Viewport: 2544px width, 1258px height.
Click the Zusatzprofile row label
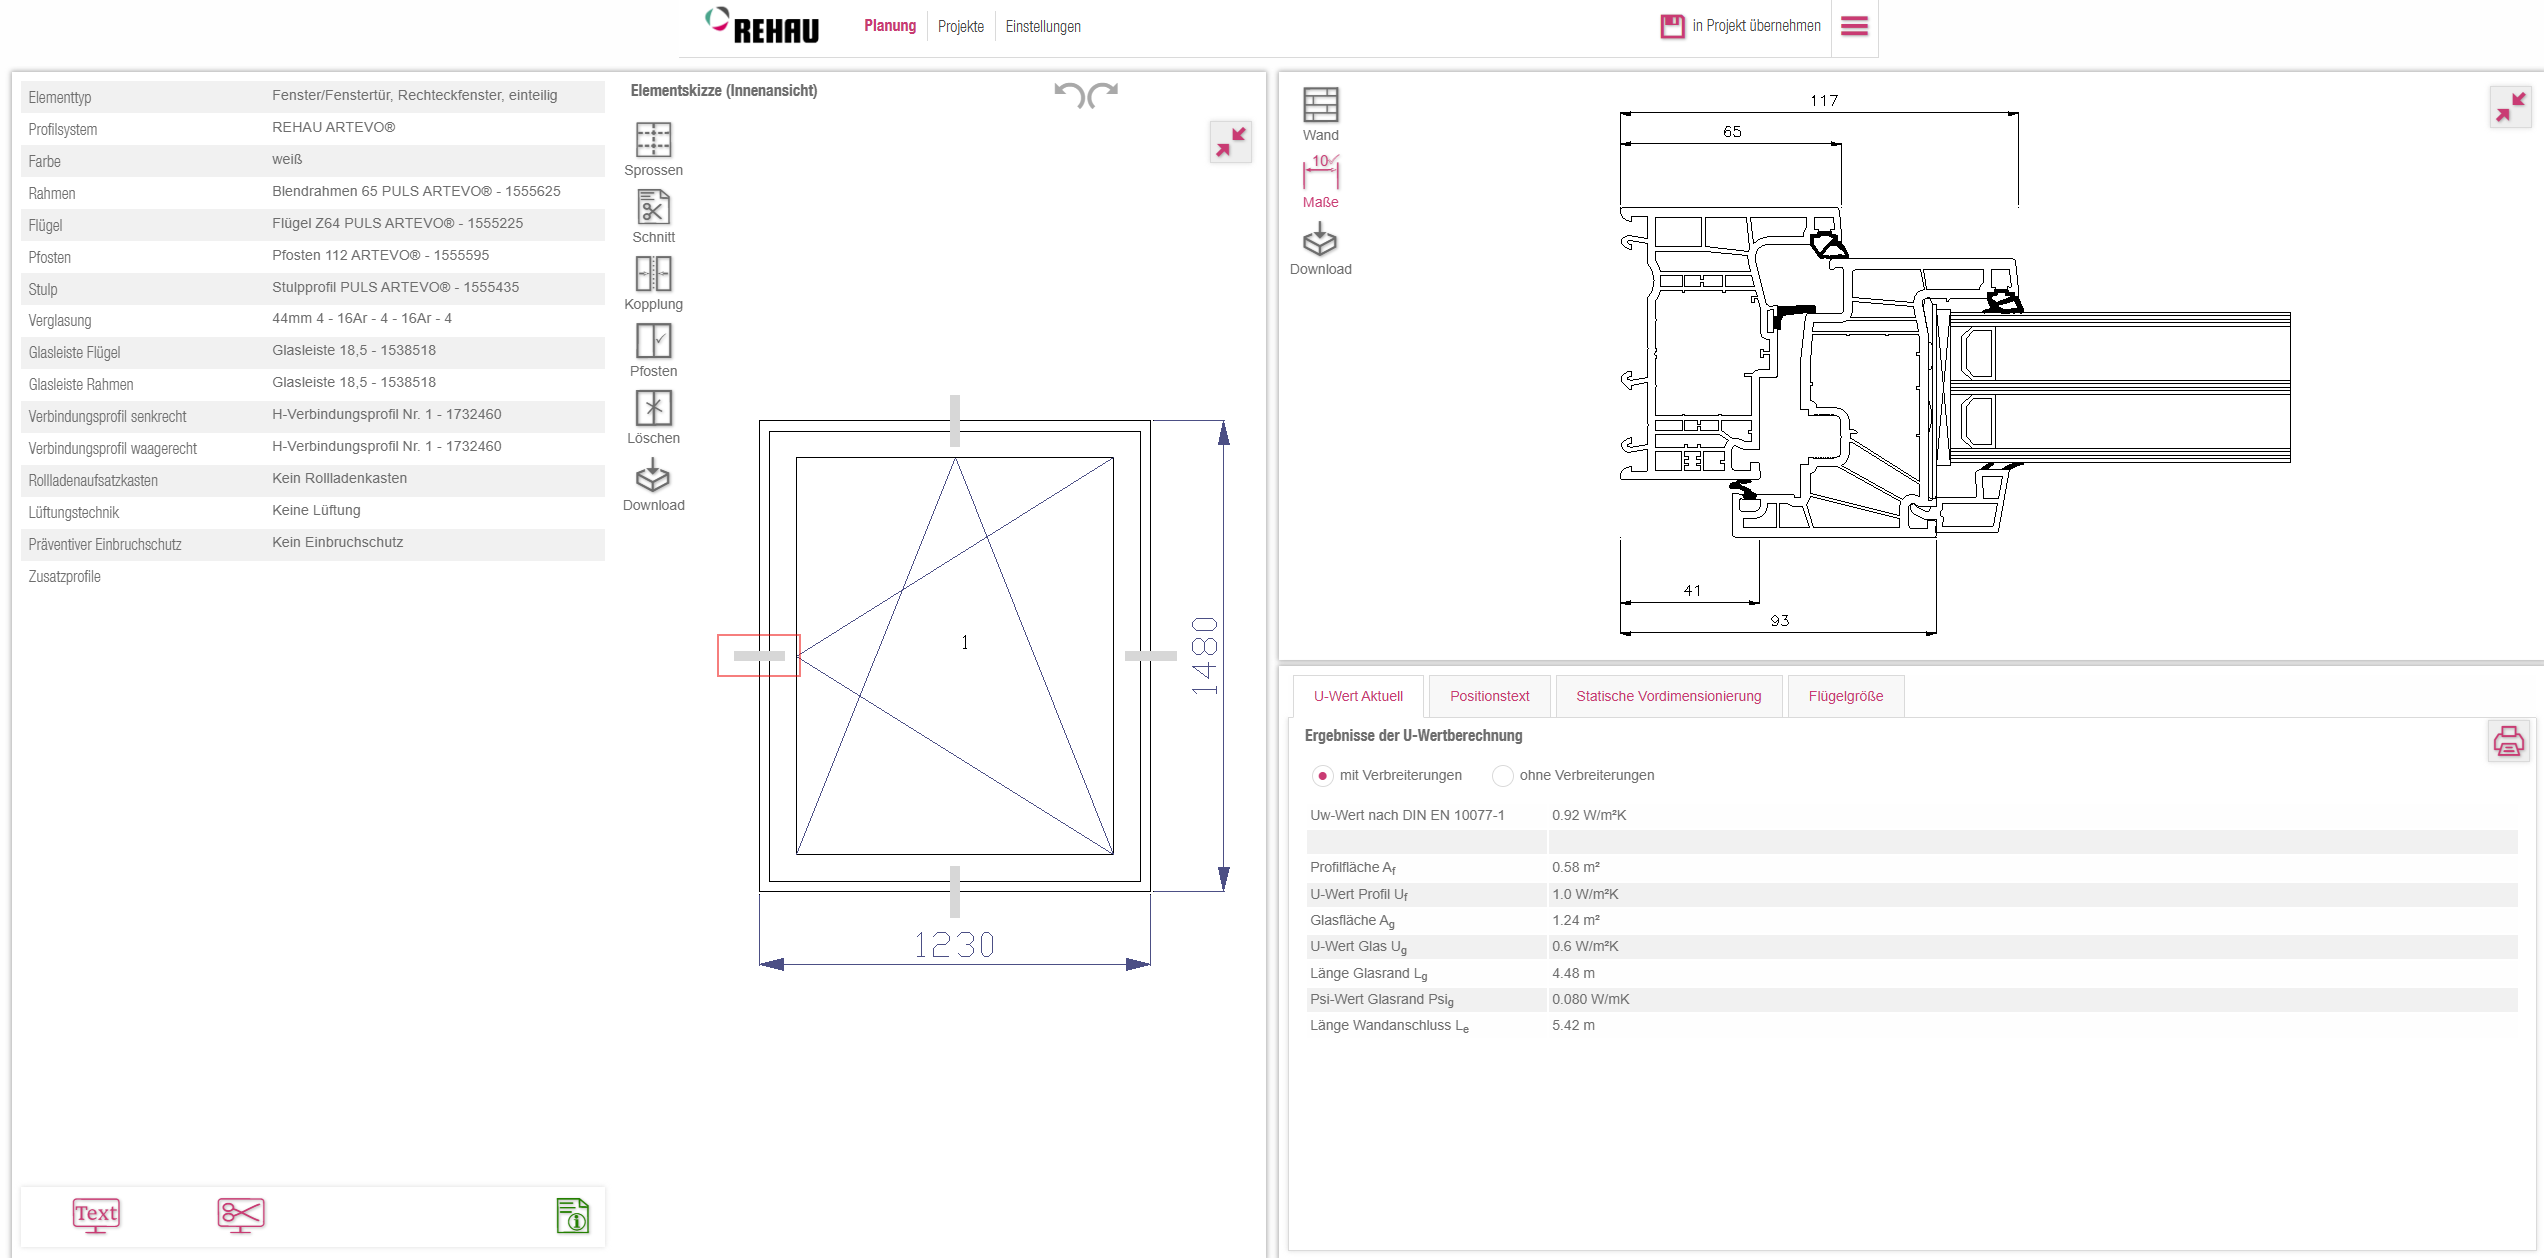[x=65, y=577]
